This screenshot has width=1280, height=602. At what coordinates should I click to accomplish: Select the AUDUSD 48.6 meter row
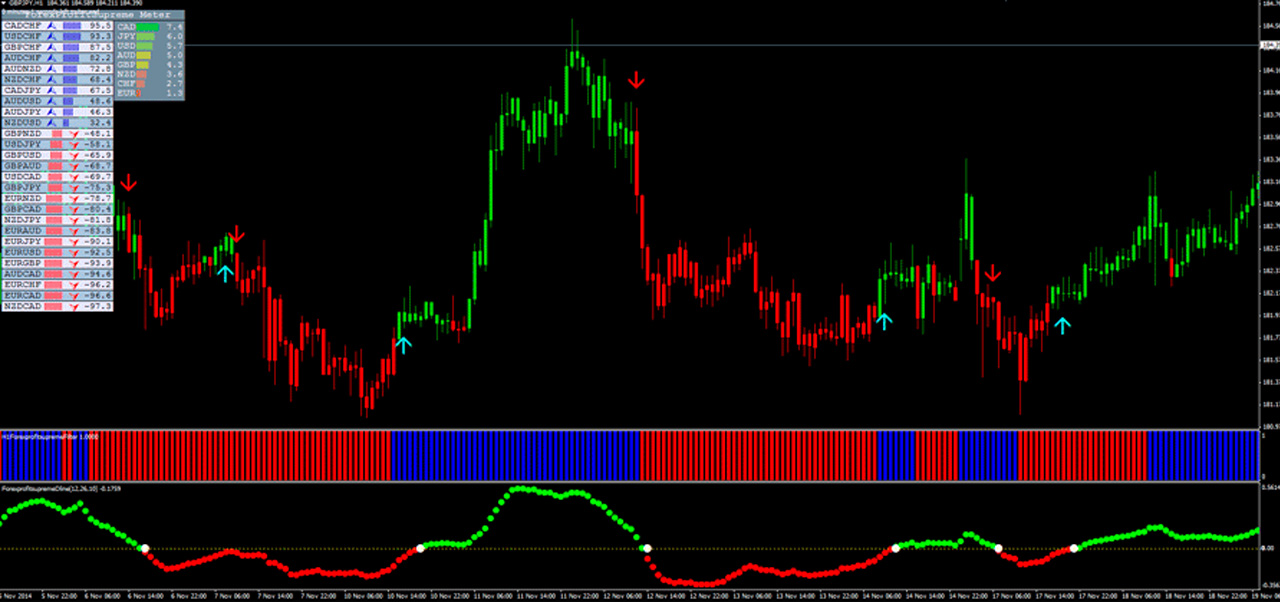tap(57, 101)
